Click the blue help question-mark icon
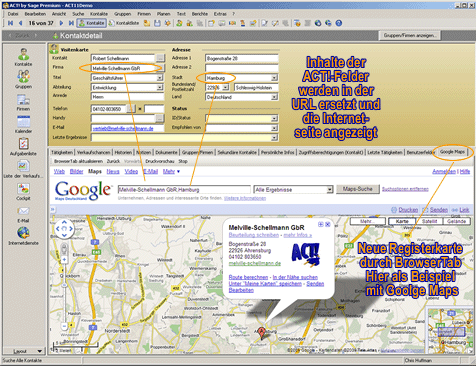This screenshot has width=476, height=366. pyautogui.click(x=339, y=23)
